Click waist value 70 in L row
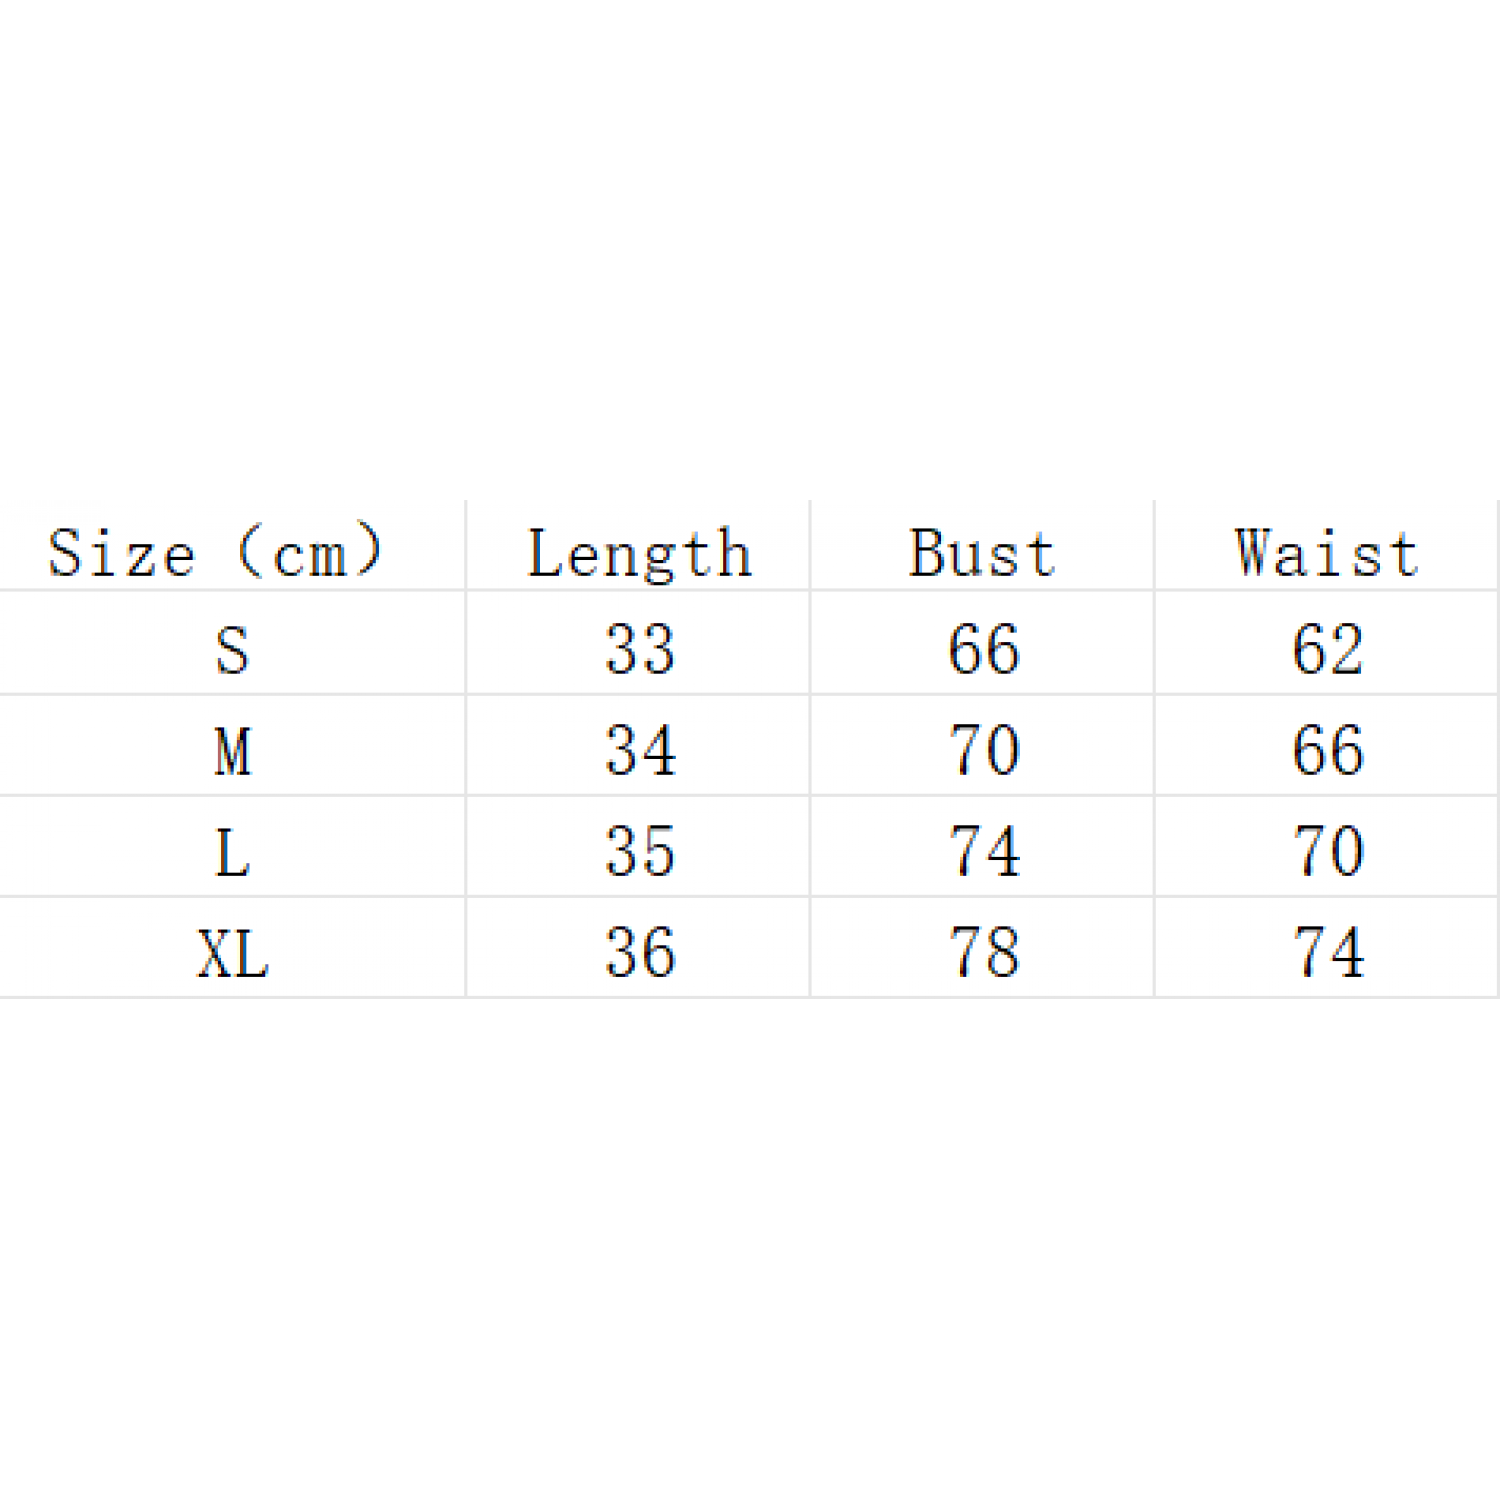This screenshot has width=1500, height=1500. pos(1328,852)
